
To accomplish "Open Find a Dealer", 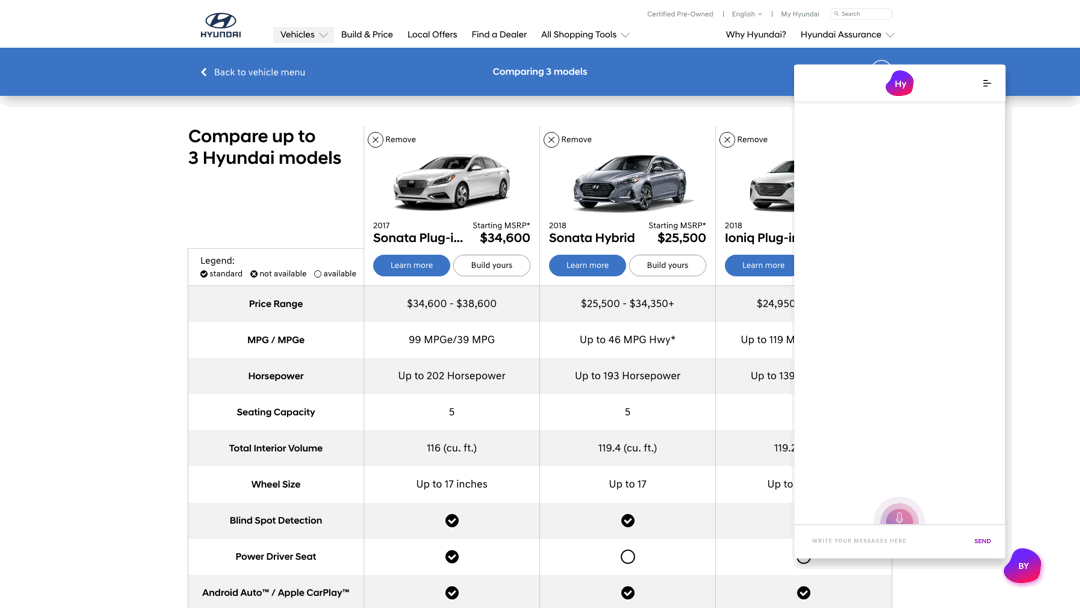I will click(499, 34).
